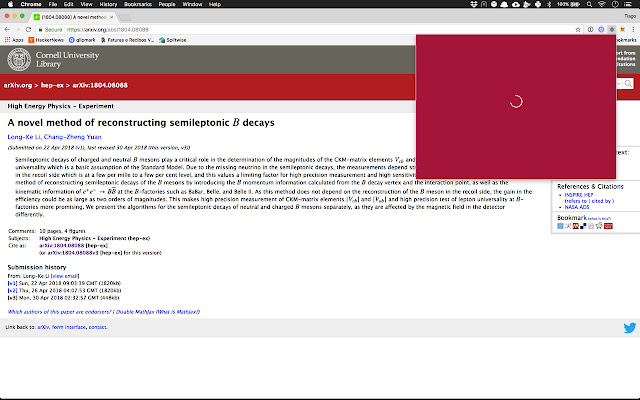Open the Bookmarks menu
The width and height of the screenshot is (640, 400).
pos(138,4)
